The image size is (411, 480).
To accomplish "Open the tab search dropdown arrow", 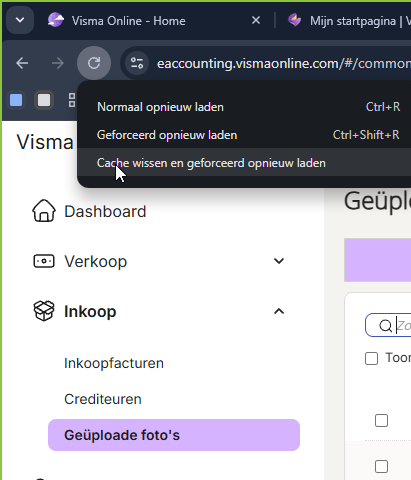I will pyautogui.click(x=20, y=20).
